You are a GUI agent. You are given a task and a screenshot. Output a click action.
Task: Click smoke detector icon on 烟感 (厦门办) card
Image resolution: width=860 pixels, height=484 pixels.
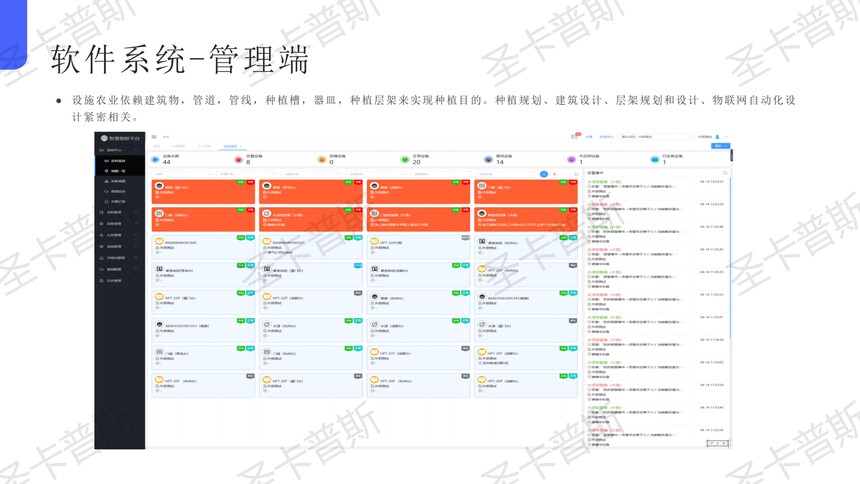pos(159,186)
